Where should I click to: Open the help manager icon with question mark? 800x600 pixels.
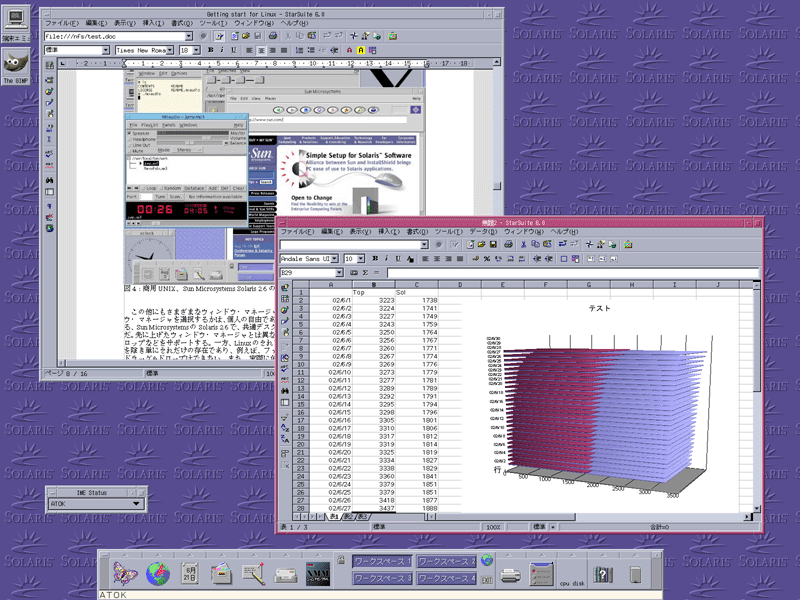click(x=603, y=574)
